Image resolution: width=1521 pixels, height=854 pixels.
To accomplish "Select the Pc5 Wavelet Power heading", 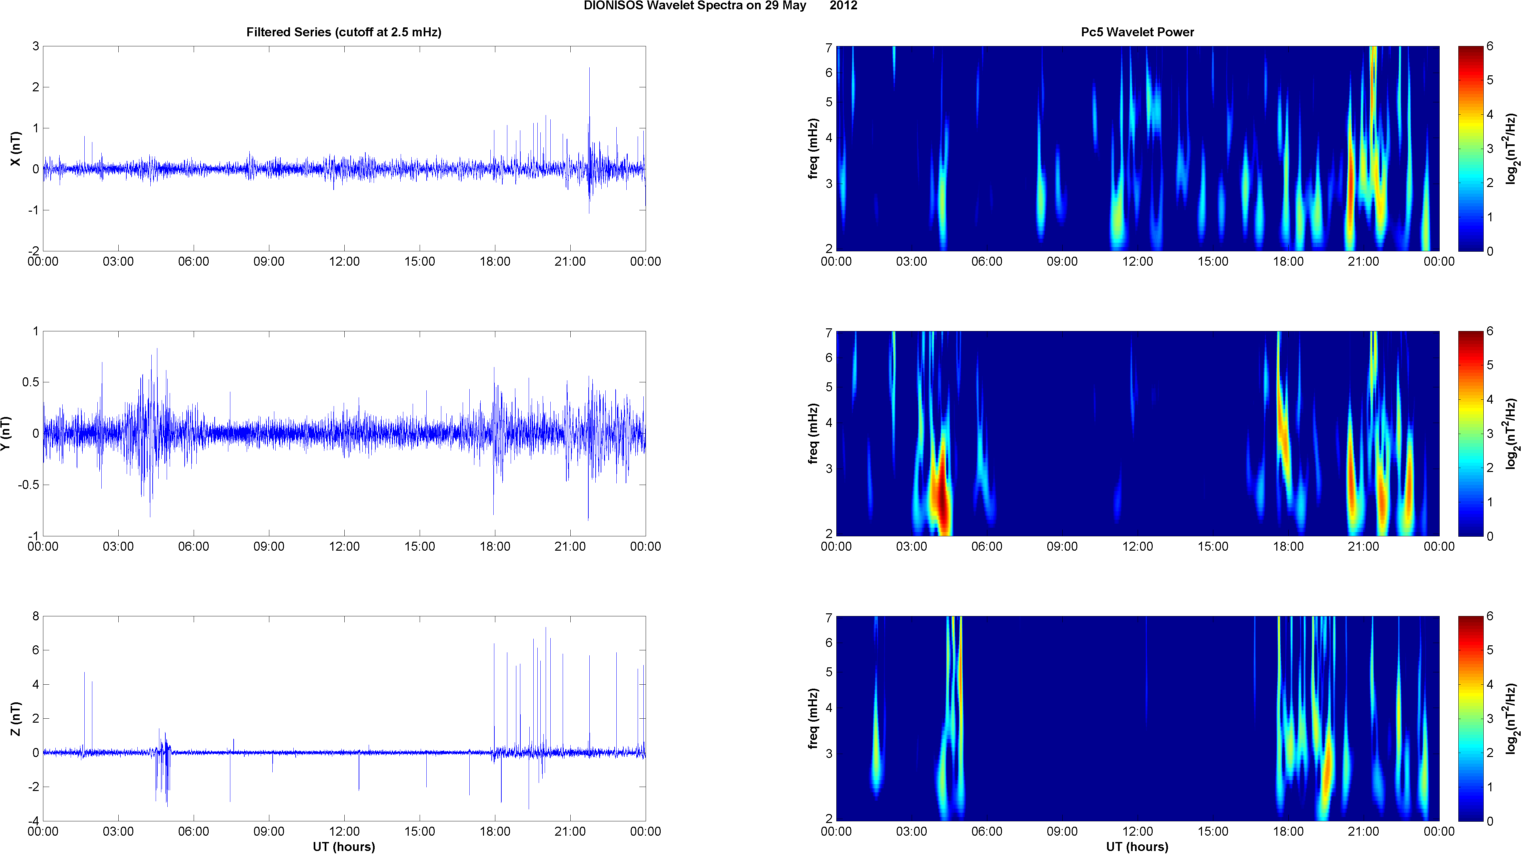I will coord(1137,32).
